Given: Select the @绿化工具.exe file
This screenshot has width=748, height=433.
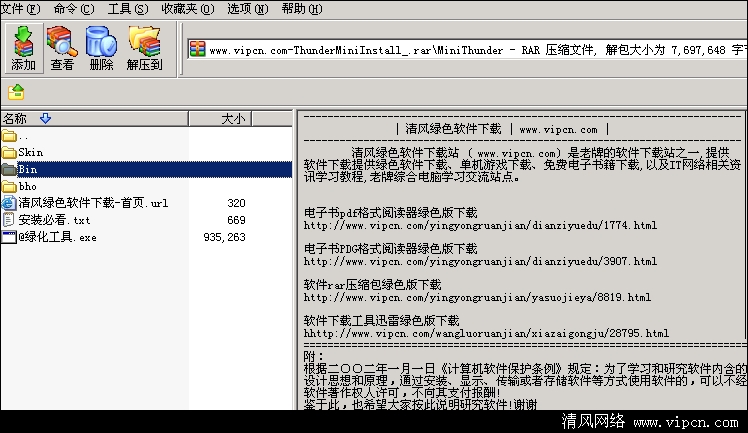Looking at the screenshot, I should (58, 237).
